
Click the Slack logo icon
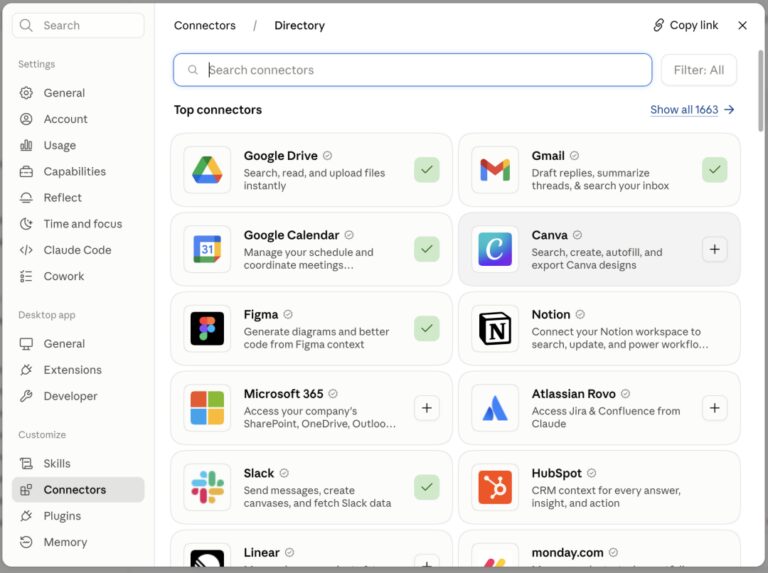[207, 487]
